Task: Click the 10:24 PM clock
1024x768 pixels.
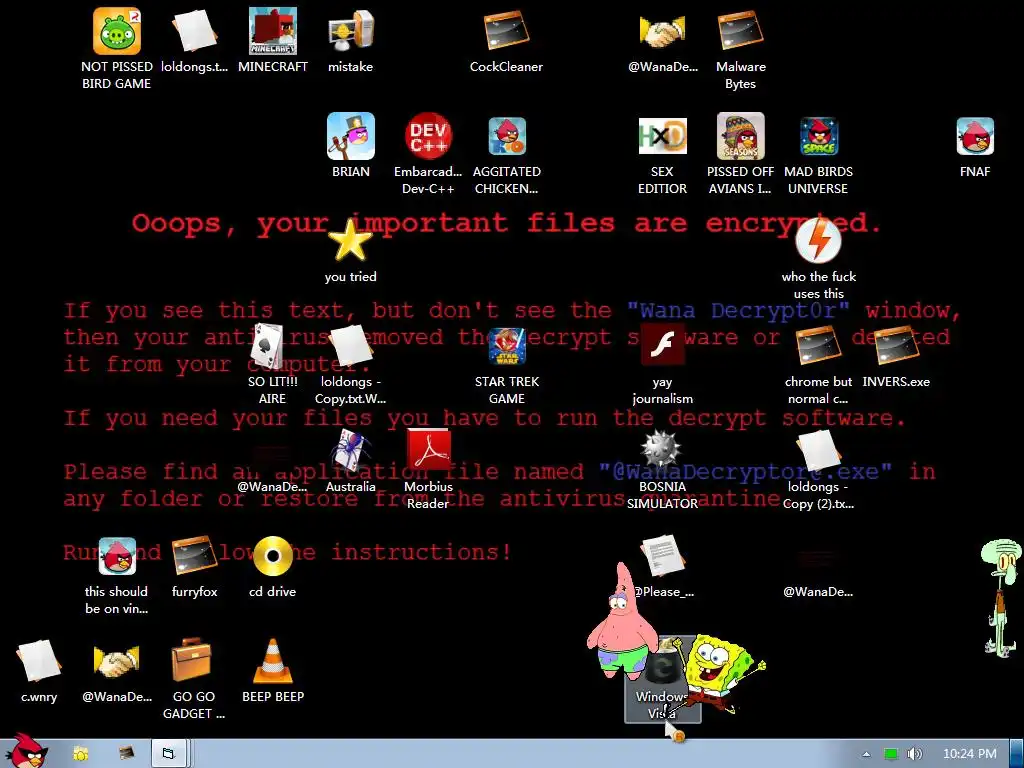Action: (969, 754)
